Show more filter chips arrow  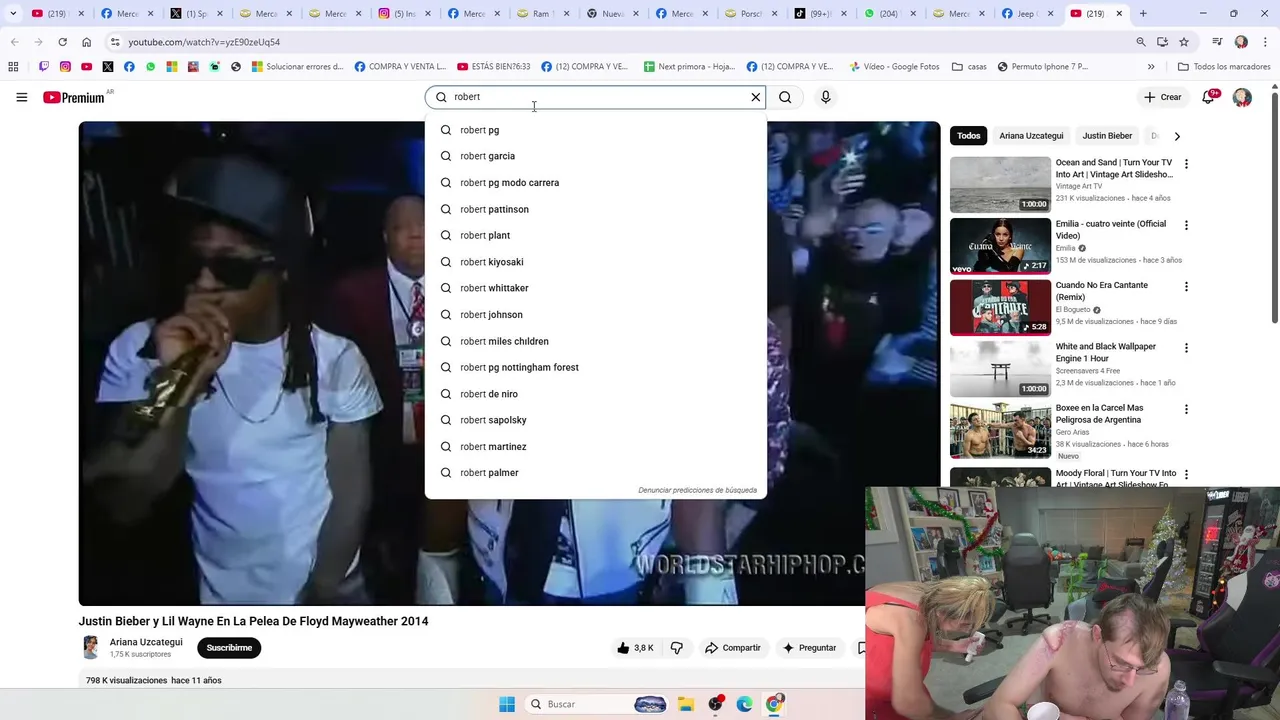pos(1177,136)
